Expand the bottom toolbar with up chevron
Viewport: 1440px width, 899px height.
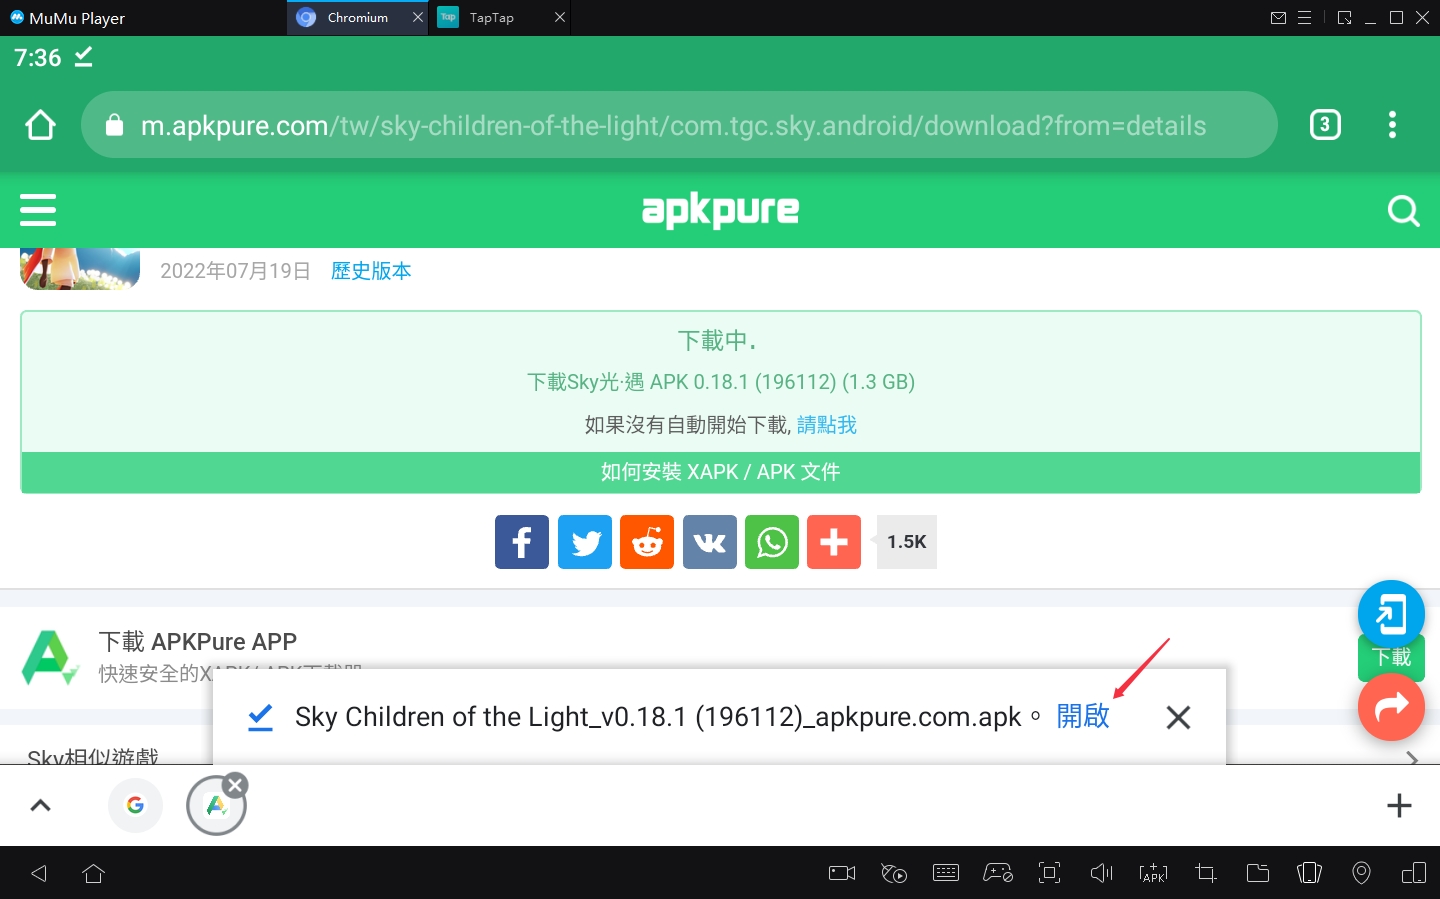pyautogui.click(x=41, y=805)
